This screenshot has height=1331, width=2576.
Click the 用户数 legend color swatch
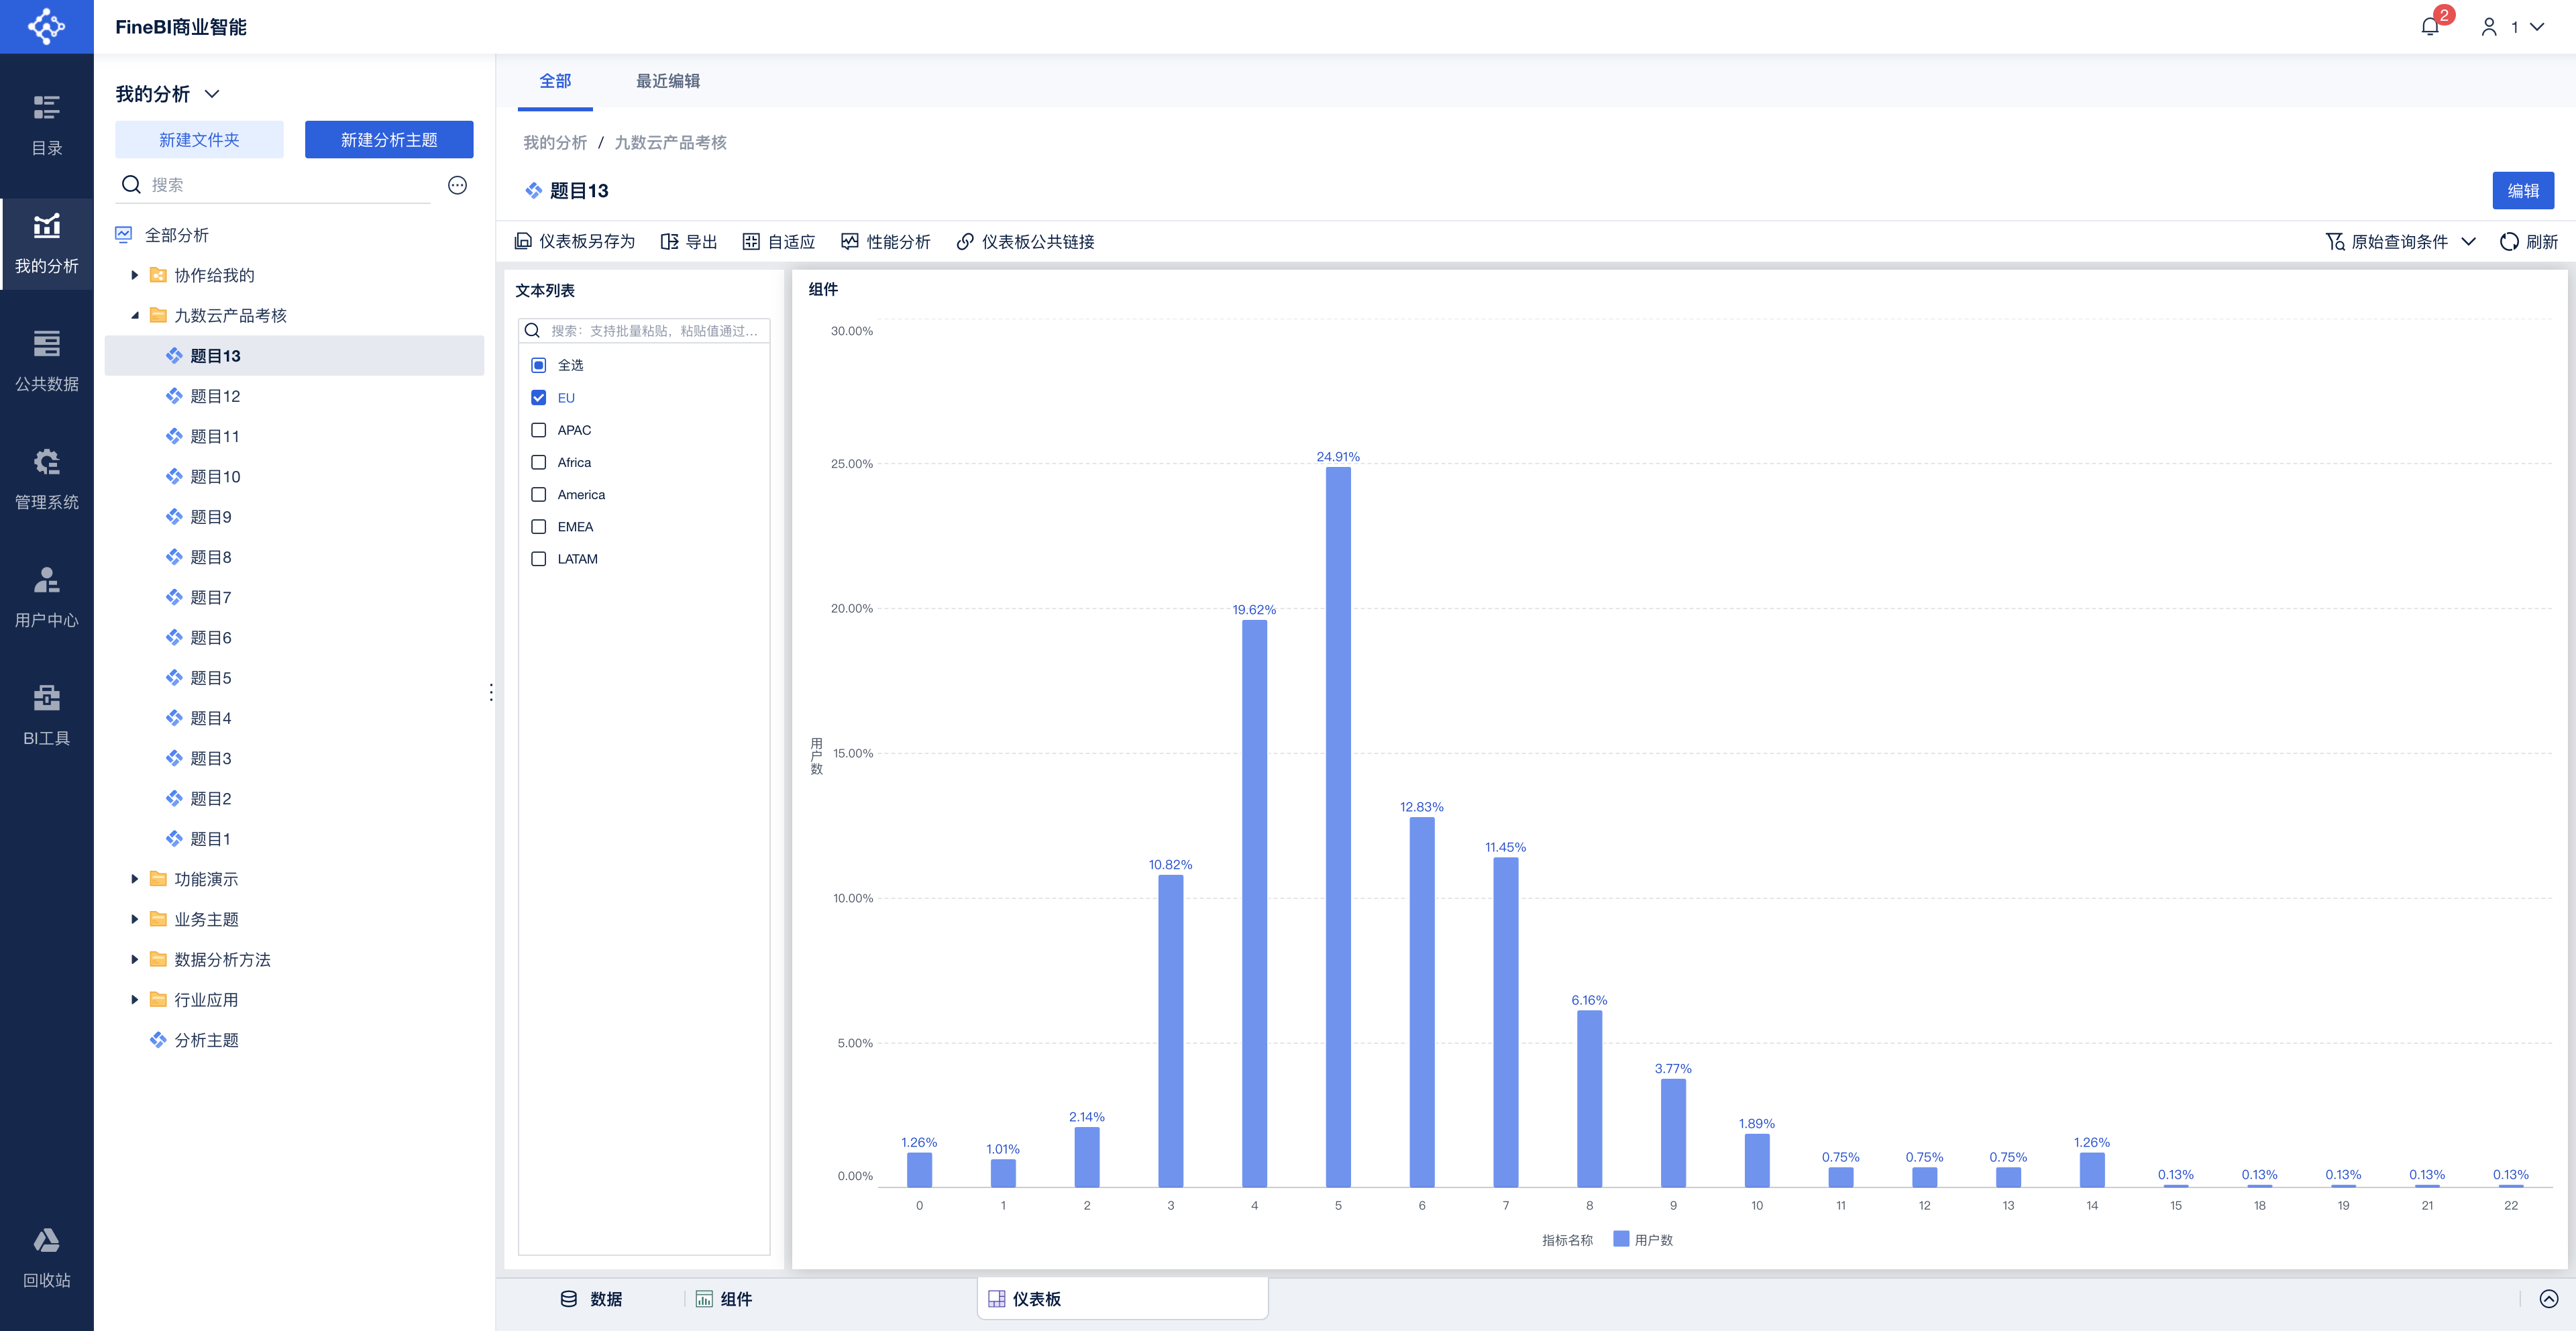[x=1621, y=1239]
